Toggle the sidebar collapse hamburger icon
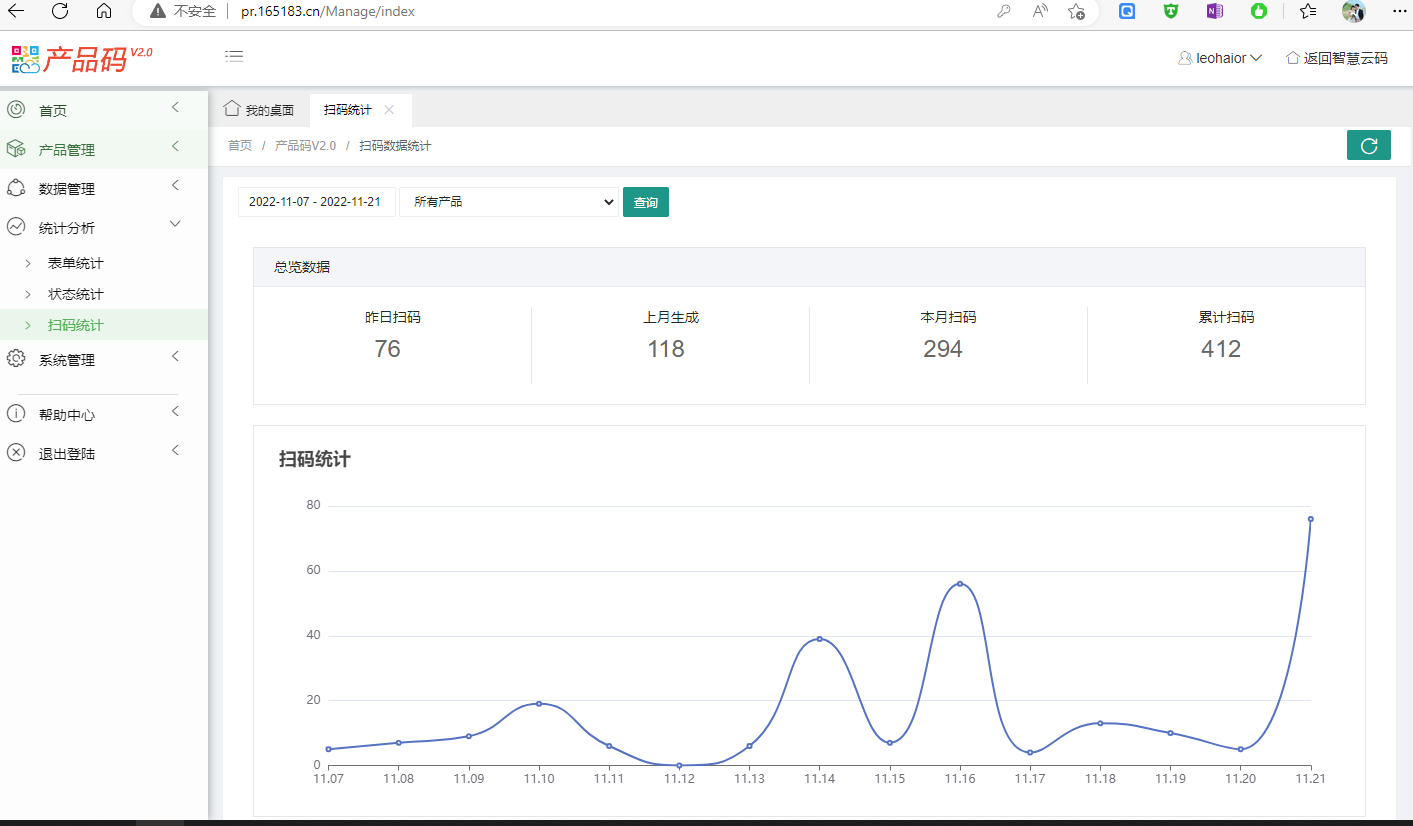Viewport: 1413px width, 826px height. 234,57
